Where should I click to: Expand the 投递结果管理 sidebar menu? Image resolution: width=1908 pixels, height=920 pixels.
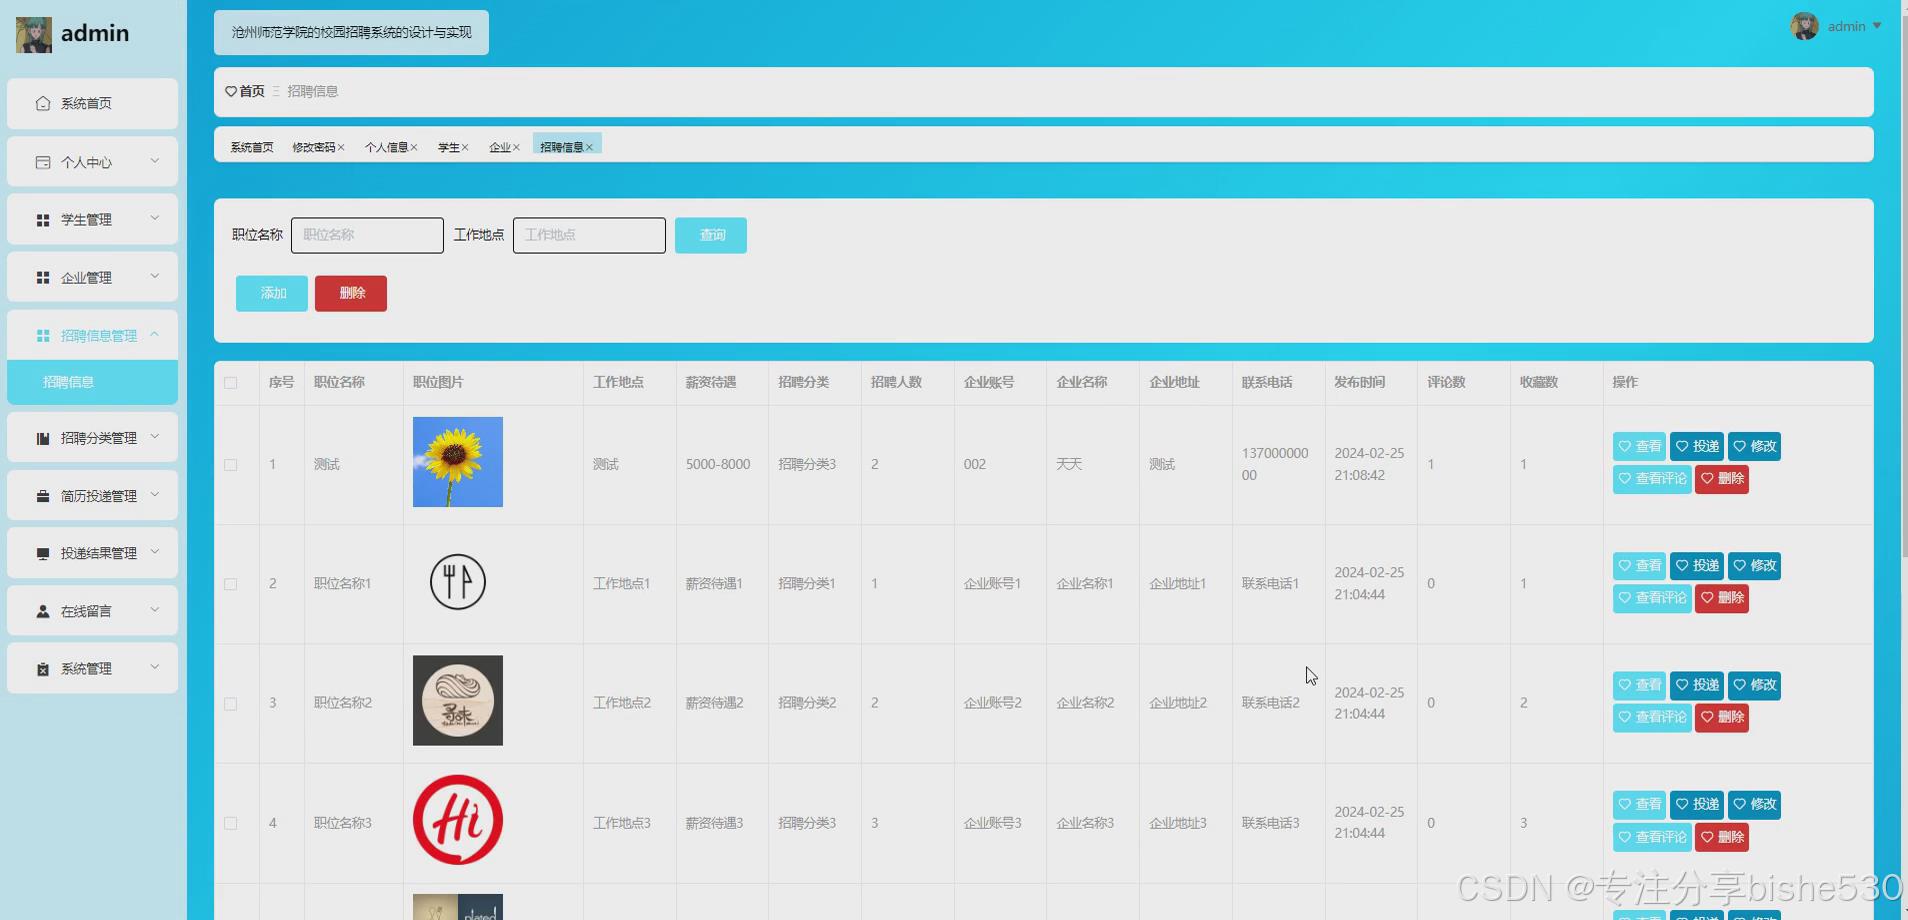[154, 551]
